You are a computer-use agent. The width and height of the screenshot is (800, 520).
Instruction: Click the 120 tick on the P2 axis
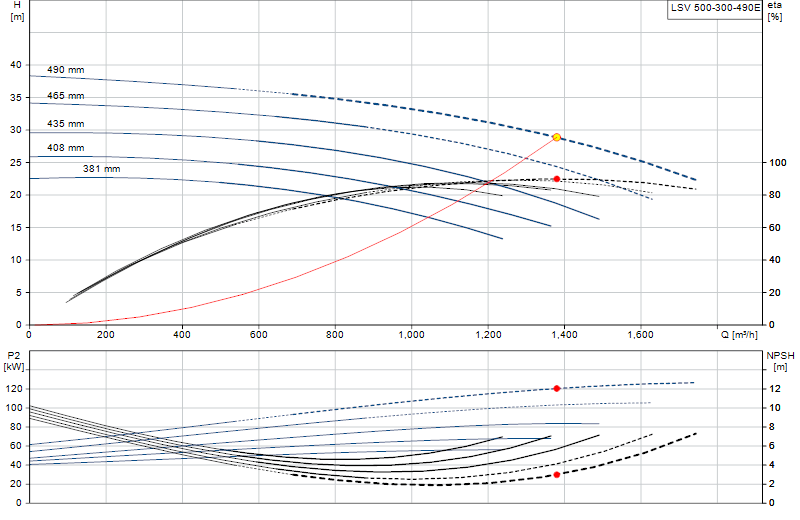[x=14, y=389]
